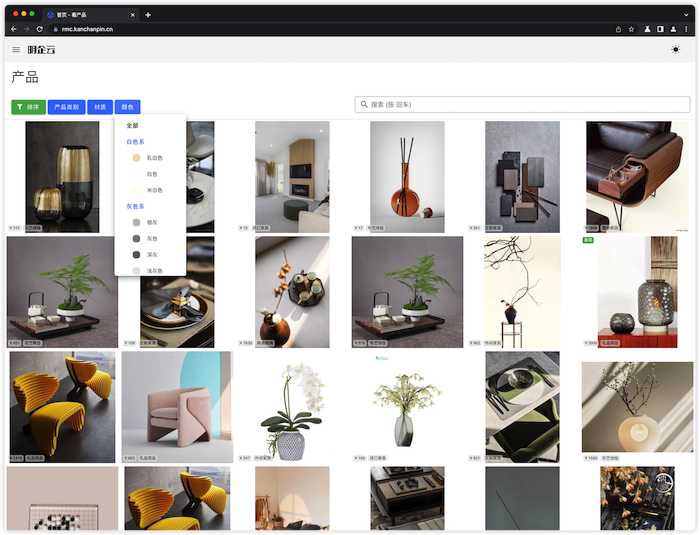The width and height of the screenshot is (700, 535).
Task: Open the tea set overhead view product
Action: pyautogui.click(x=292, y=292)
